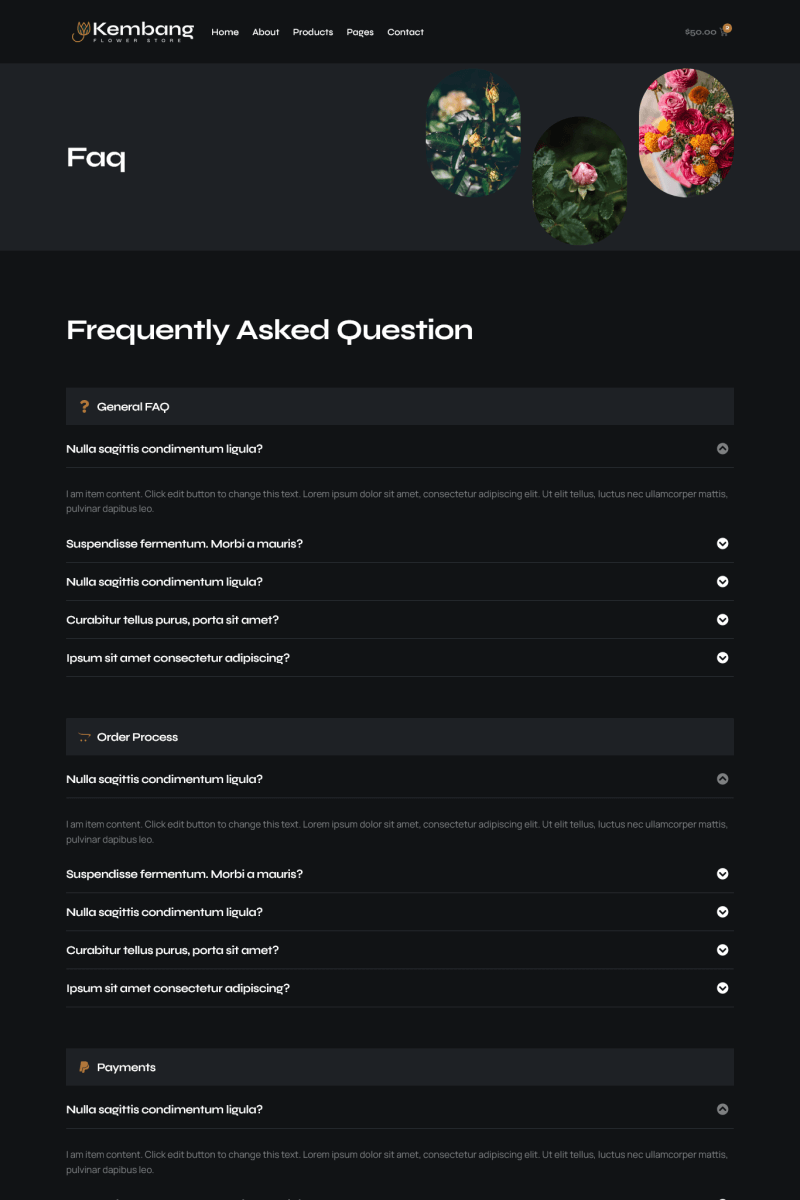
Task: Collapse the first Order Process question chevron
Action: pyautogui.click(x=723, y=779)
